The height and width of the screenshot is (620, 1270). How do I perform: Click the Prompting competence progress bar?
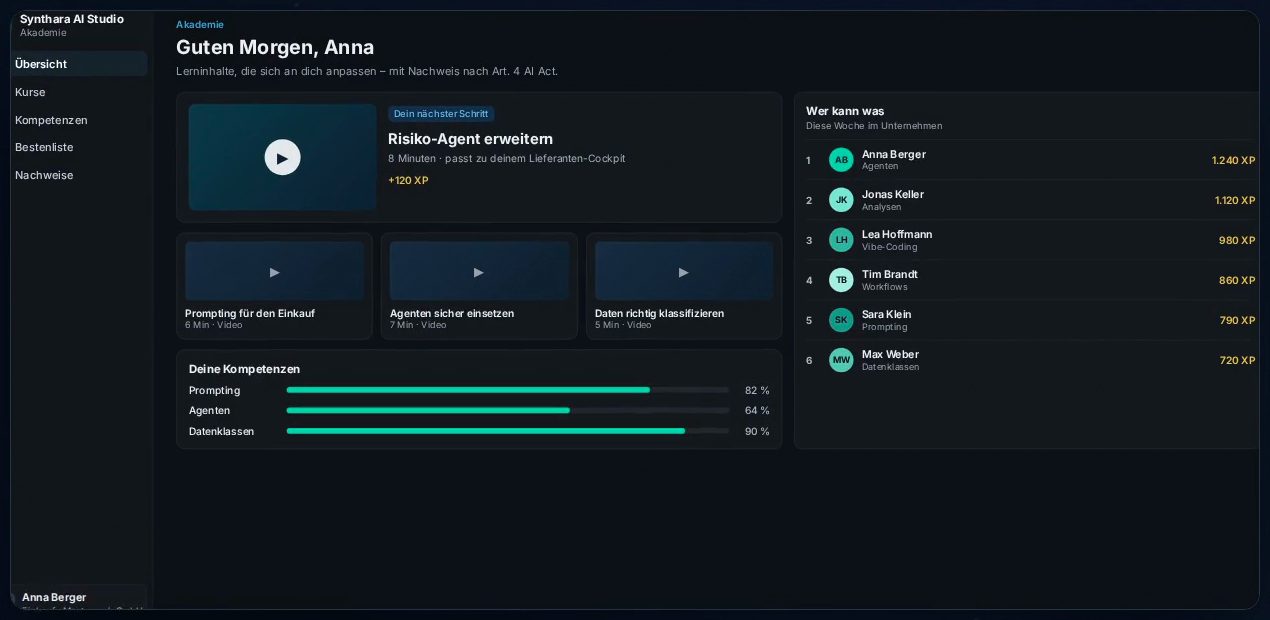point(508,390)
